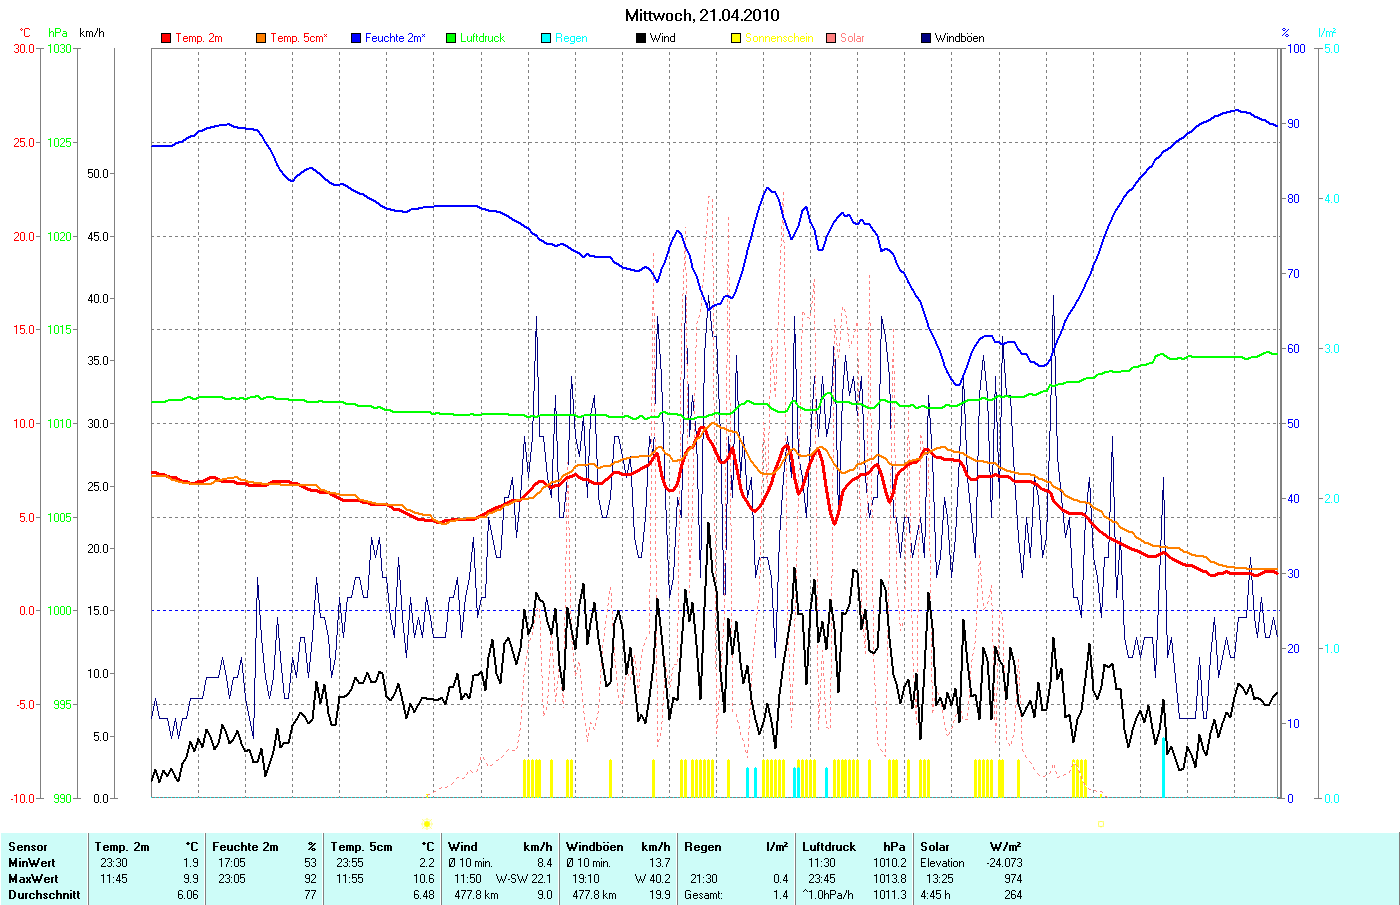Click the green Luftdruck legend square
Viewport: 1400px width, 905px height.
coord(451,38)
